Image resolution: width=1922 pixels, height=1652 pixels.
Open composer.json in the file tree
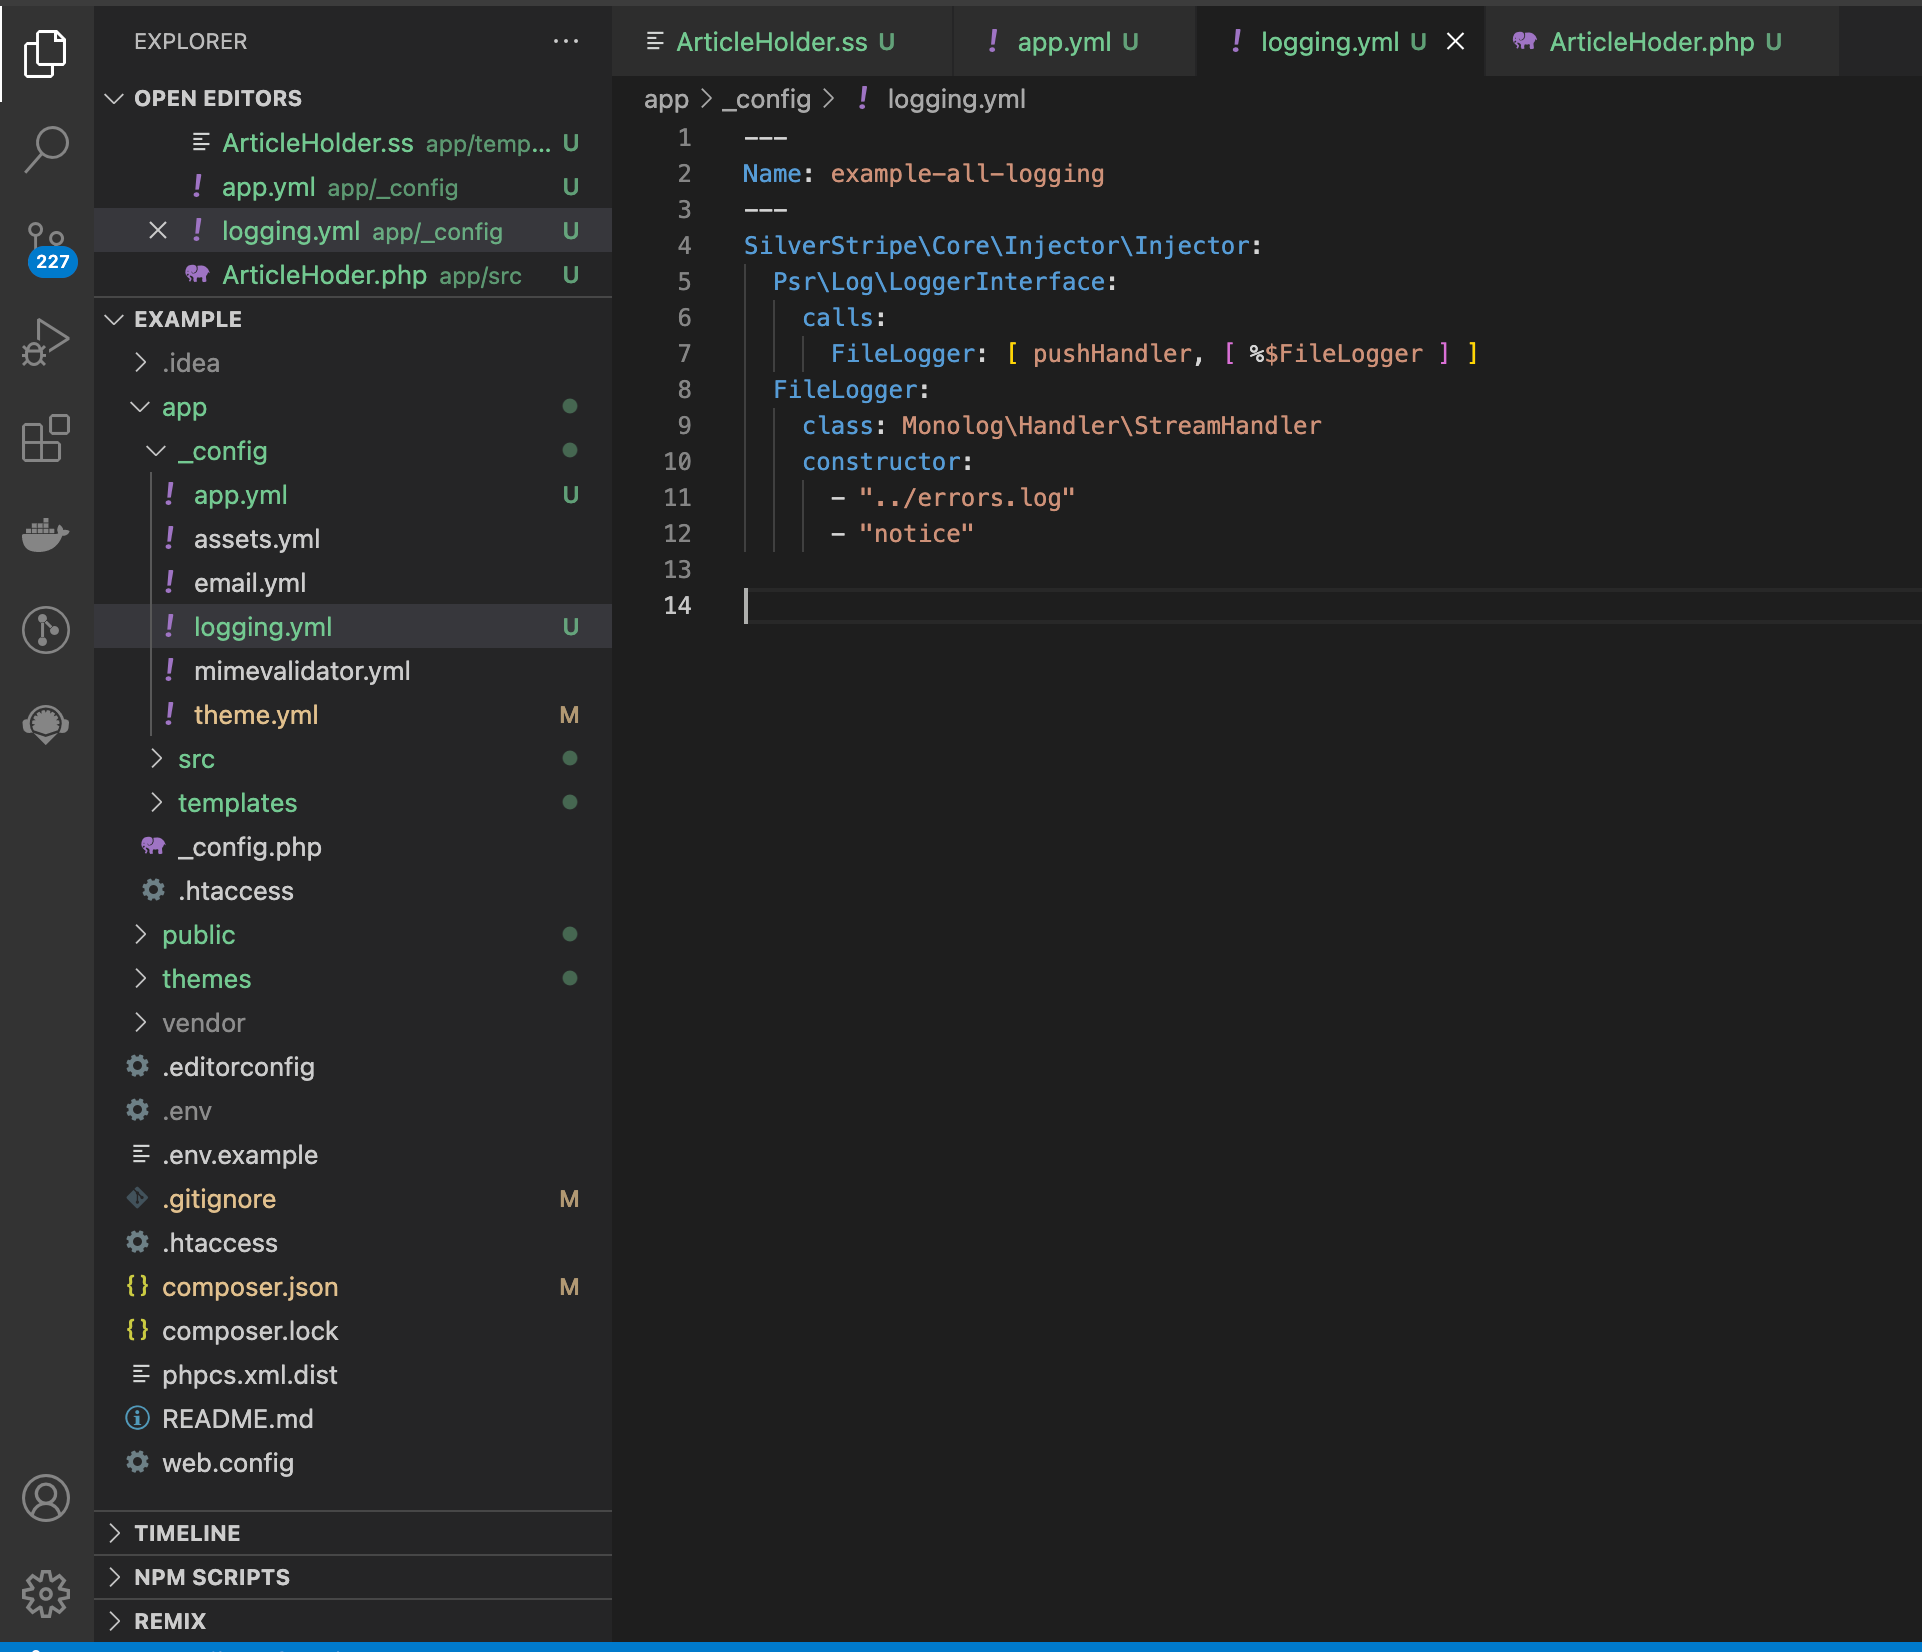pos(250,1287)
